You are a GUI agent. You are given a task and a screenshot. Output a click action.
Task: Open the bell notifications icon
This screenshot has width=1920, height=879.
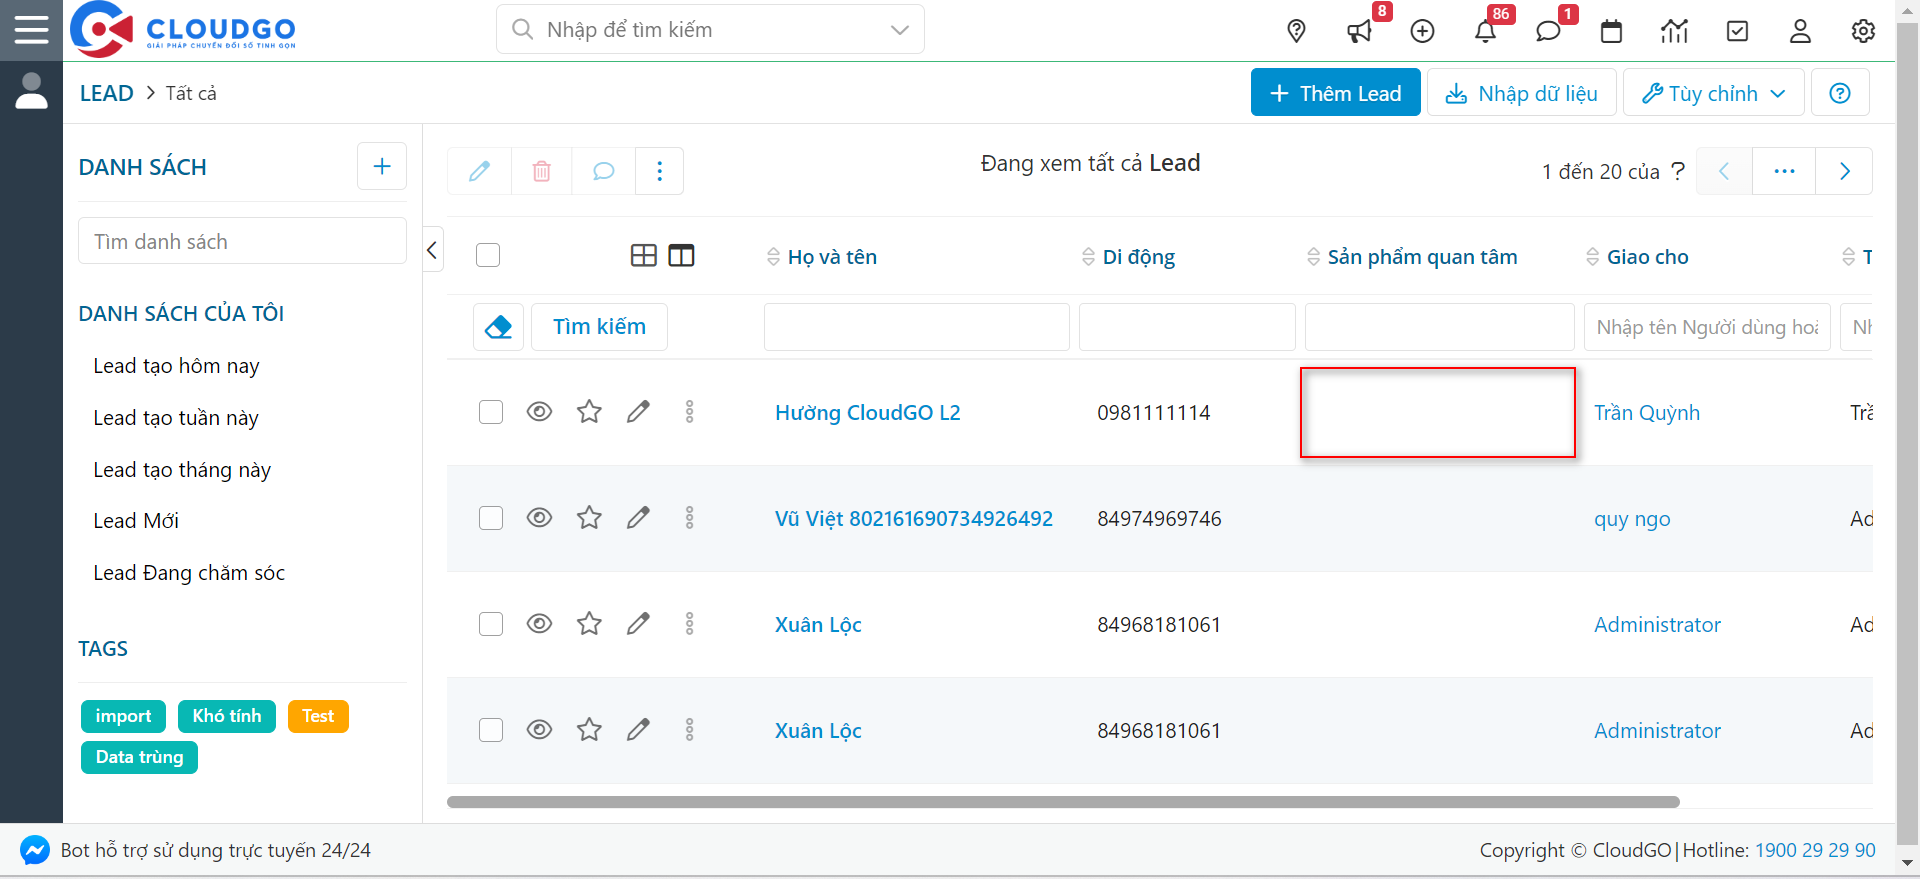(1485, 31)
